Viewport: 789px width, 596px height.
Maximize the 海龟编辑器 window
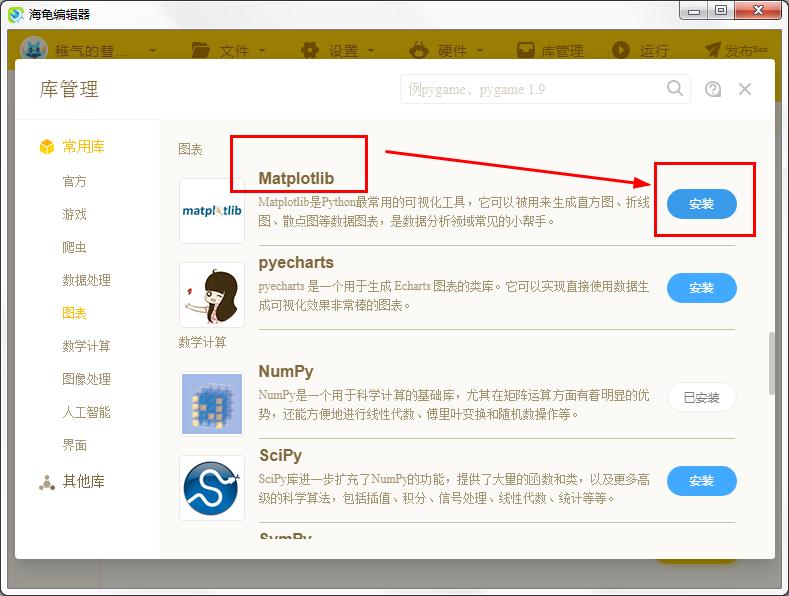(721, 11)
